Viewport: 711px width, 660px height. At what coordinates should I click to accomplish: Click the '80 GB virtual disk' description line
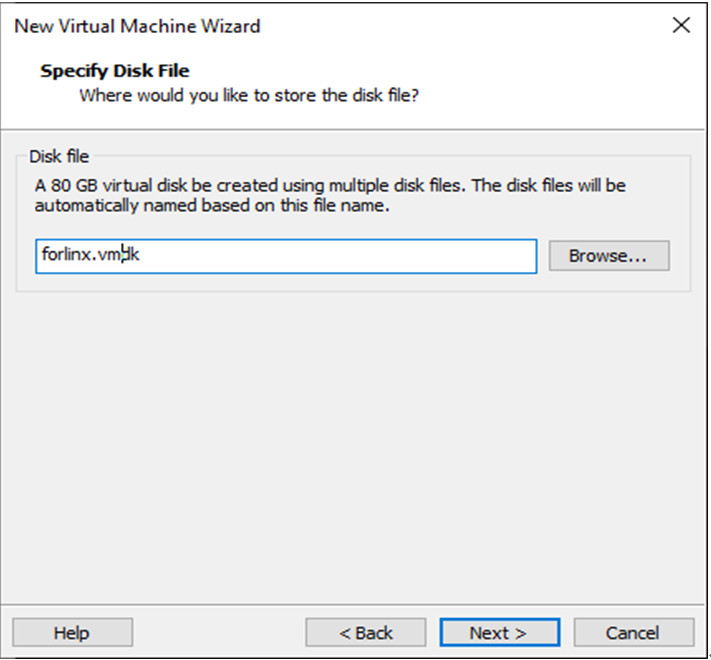pyautogui.click(x=330, y=186)
